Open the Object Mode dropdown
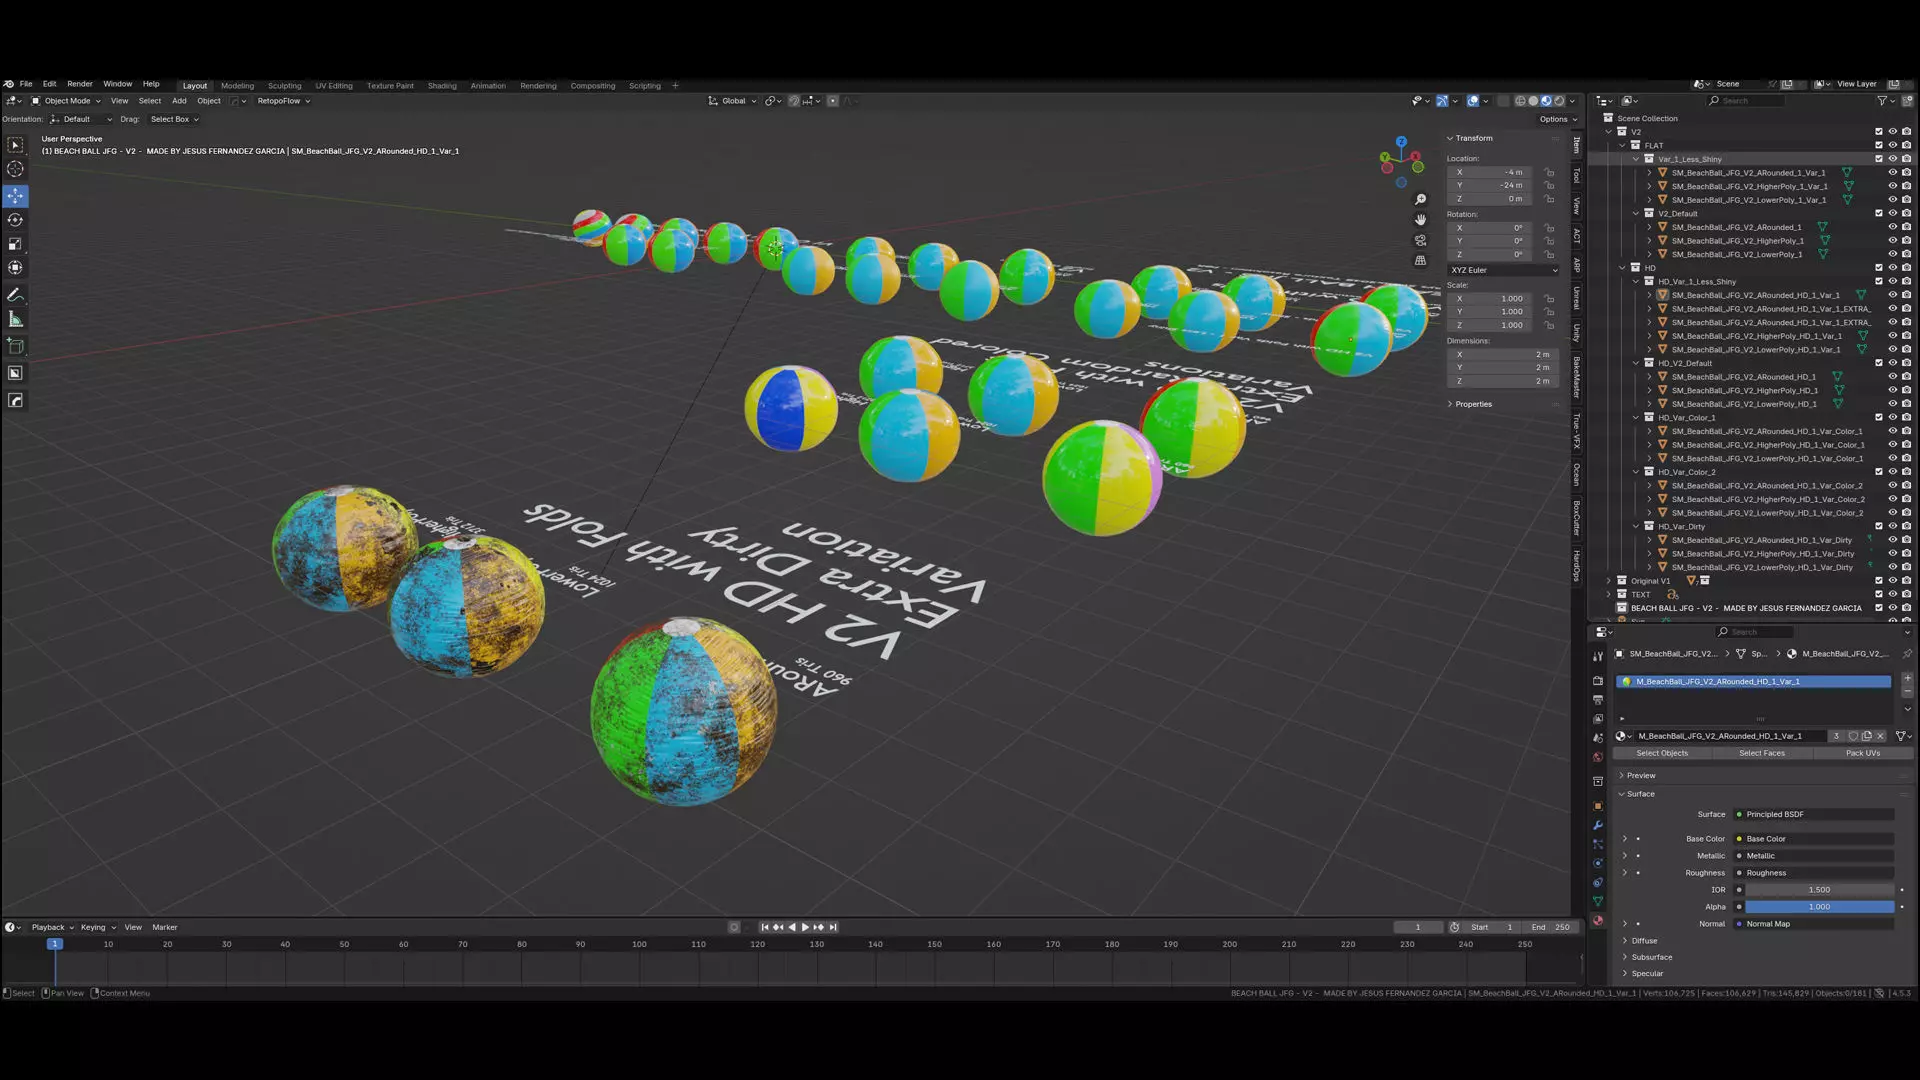Viewport: 1920px width, 1080px height. [x=66, y=101]
